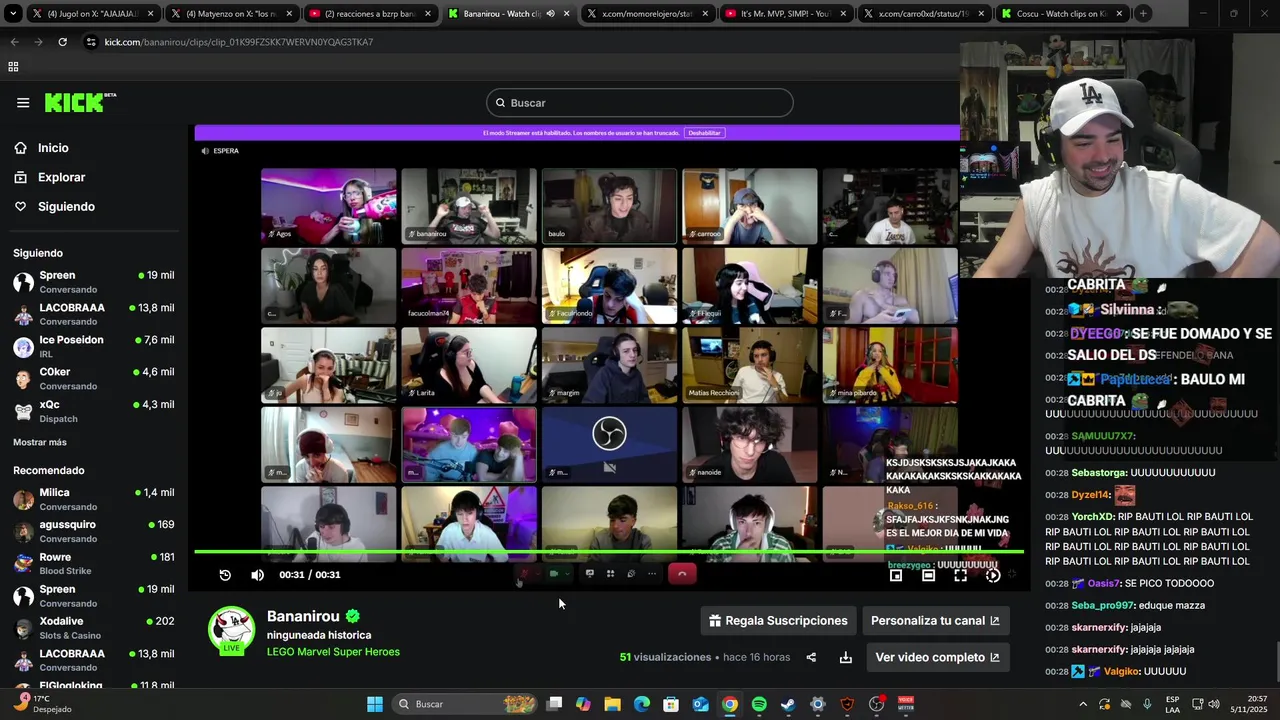Screen dimensions: 1280x720
Task: Open File Explorer from taskbar
Action: point(612,704)
